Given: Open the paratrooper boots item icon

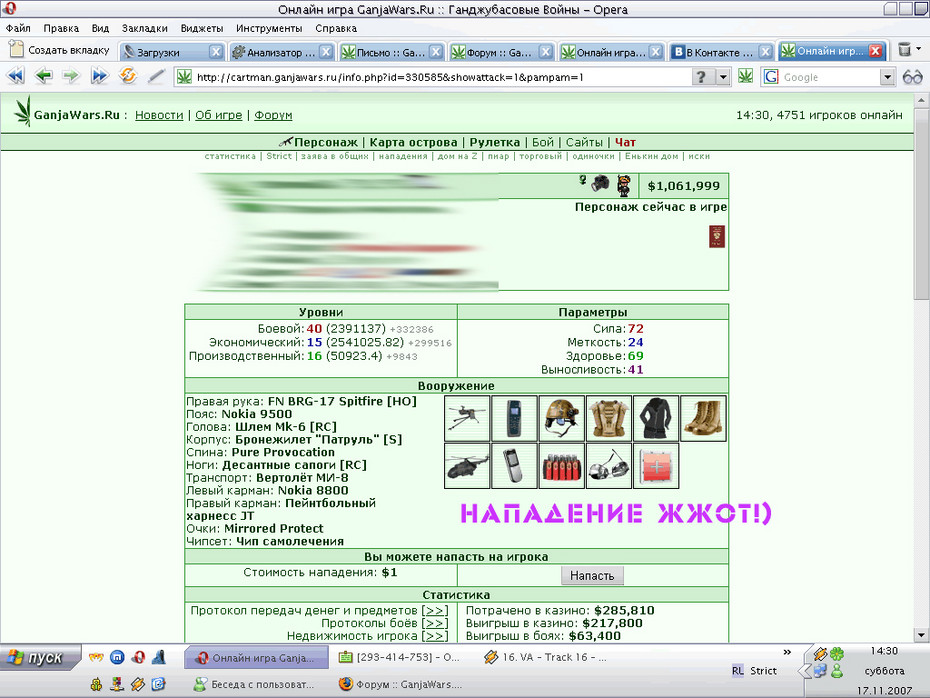Looking at the screenshot, I should pos(703,418).
